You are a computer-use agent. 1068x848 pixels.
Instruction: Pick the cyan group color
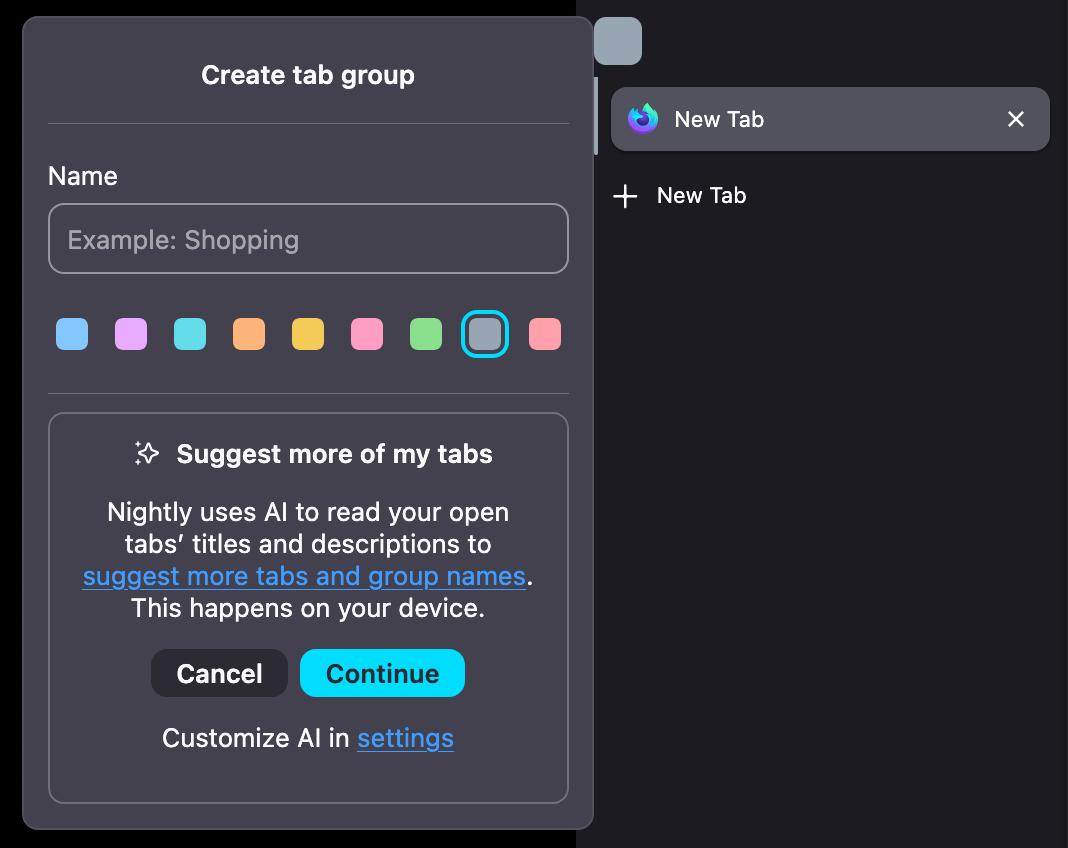190,334
